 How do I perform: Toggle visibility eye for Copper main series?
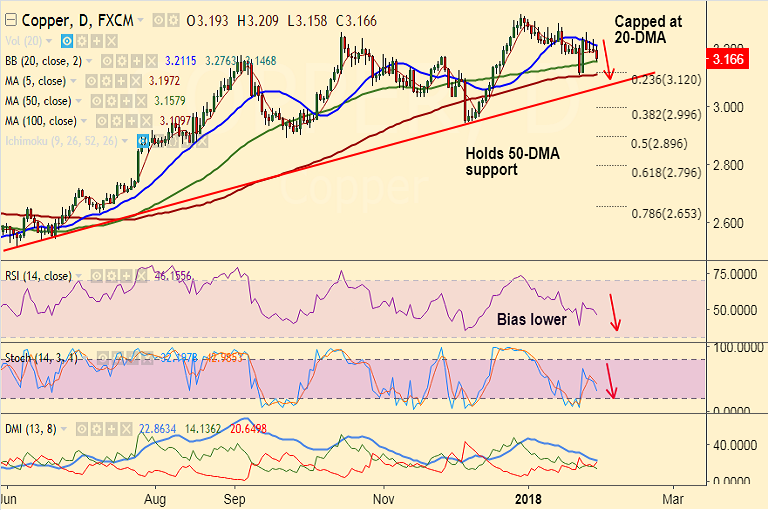click(158, 21)
